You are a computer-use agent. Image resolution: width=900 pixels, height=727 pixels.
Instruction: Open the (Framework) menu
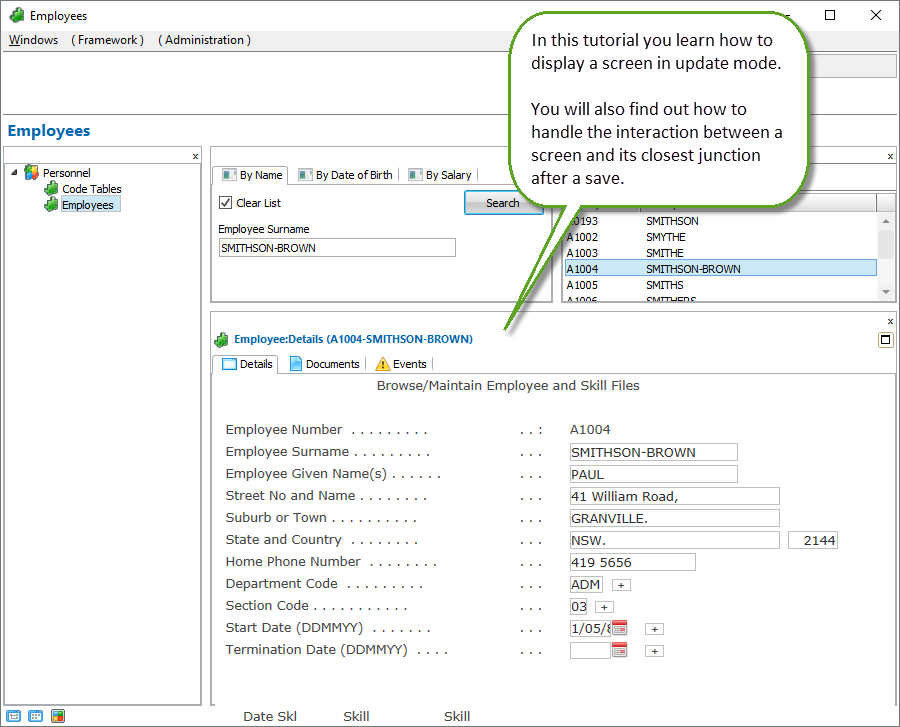[107, 40]
